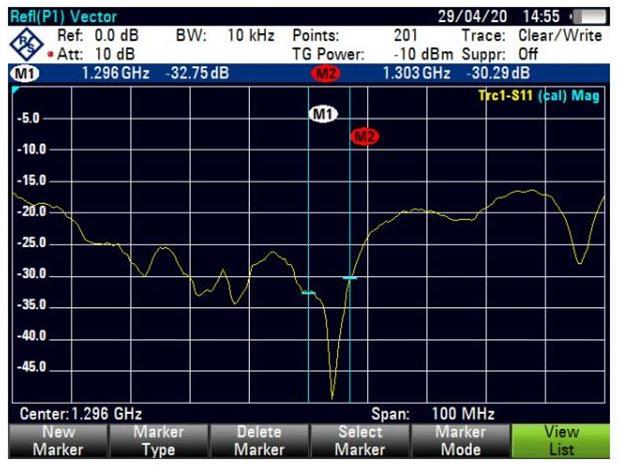Click the -30.0 axis label
620x467 pixels.
coord(31,274)
